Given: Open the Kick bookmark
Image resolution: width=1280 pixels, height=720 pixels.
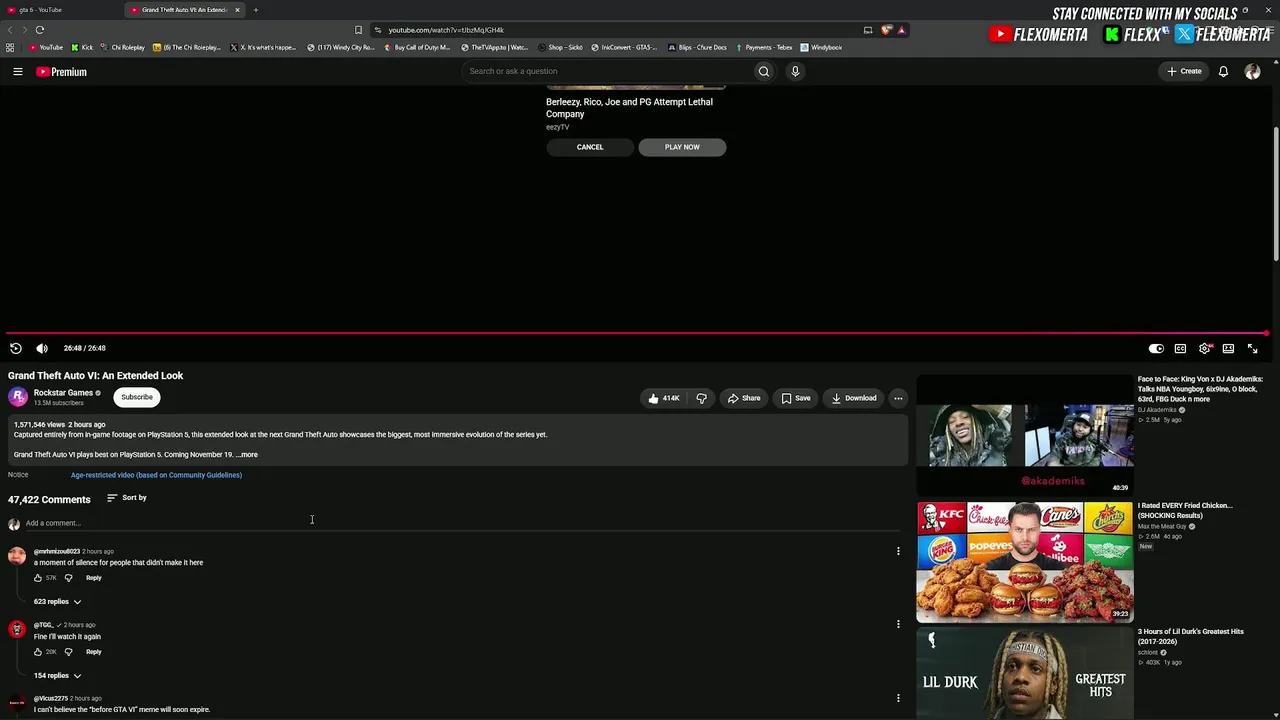Looking at the screenshot, I should (82, 47).
